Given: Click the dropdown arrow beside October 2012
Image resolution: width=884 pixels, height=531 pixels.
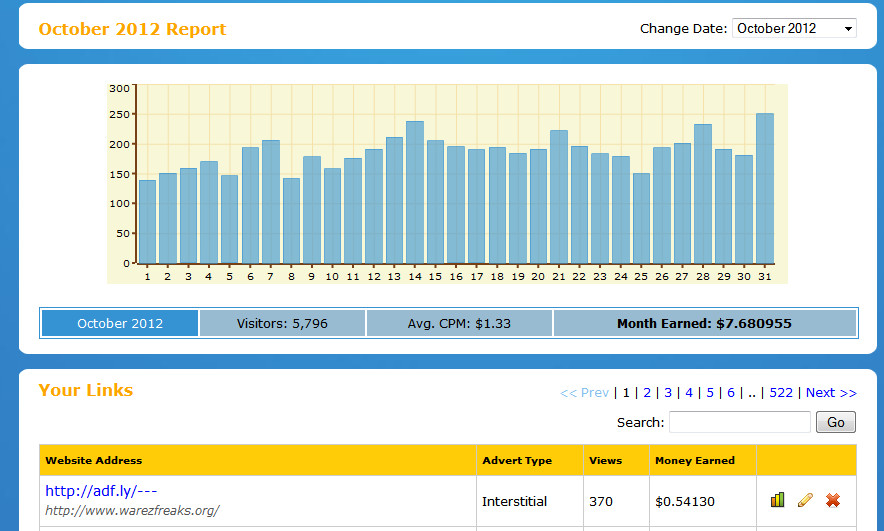Looking at the screenshot, I should pyautogui.click(x=848, y=29).
